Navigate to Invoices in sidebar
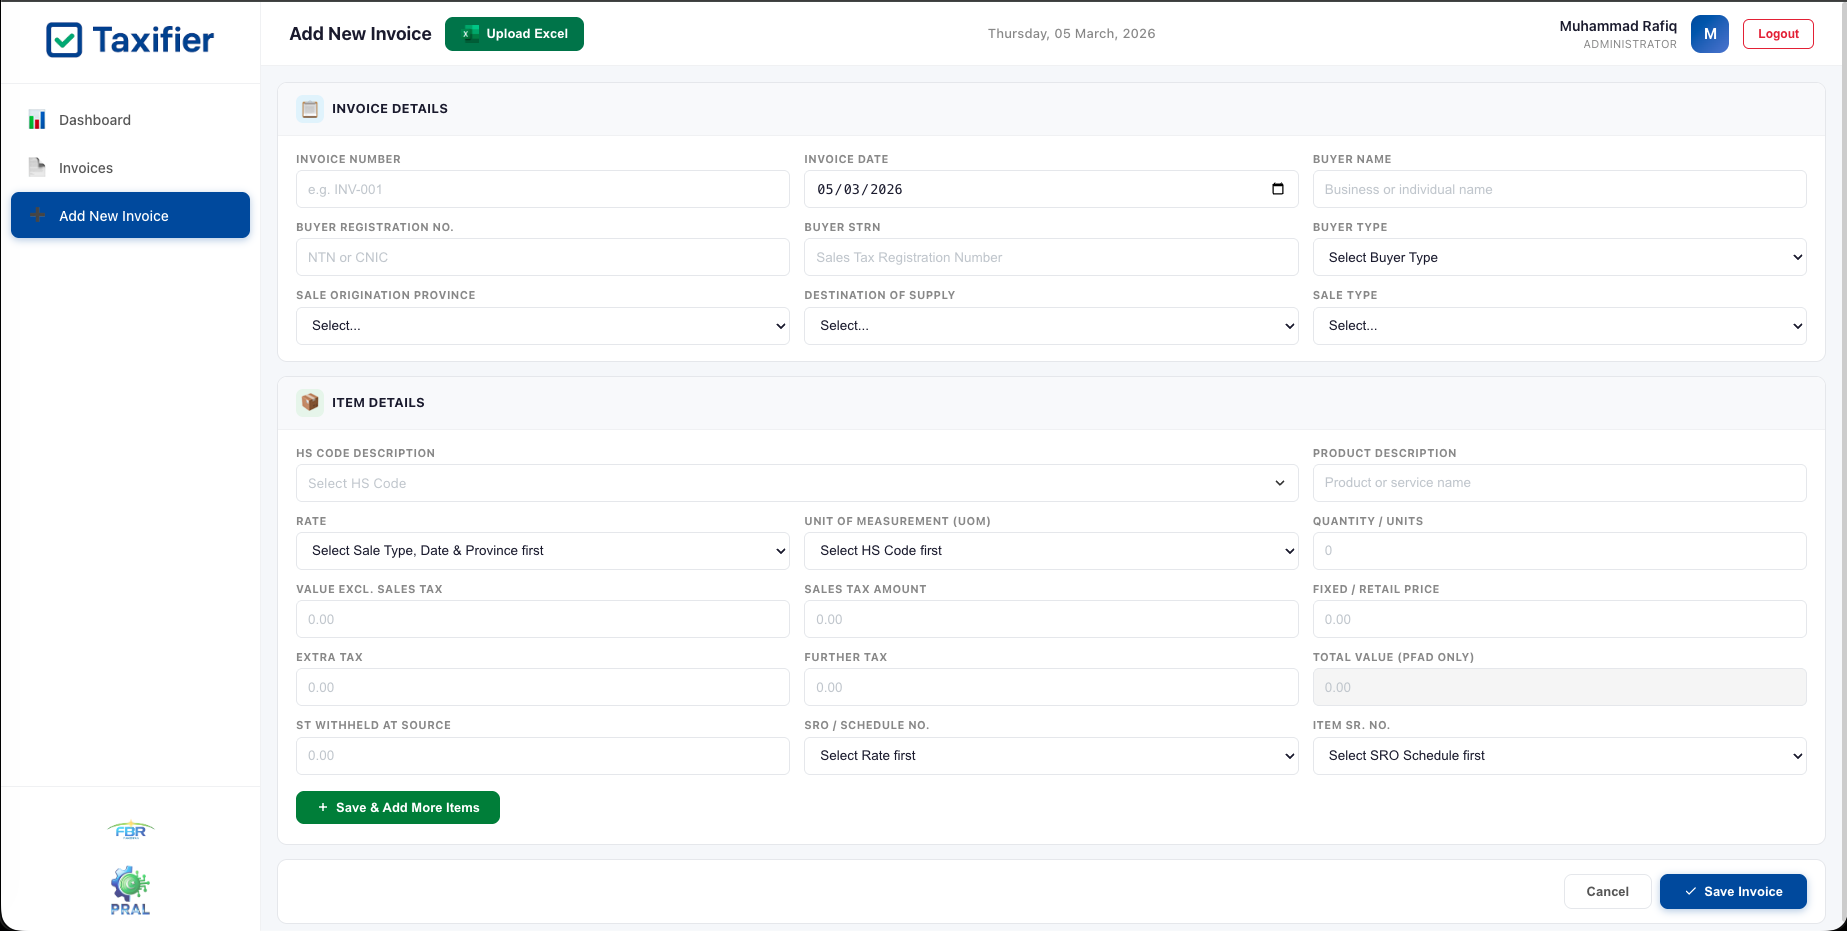Viewport: 1847px width, 931px height. point(86,167)
